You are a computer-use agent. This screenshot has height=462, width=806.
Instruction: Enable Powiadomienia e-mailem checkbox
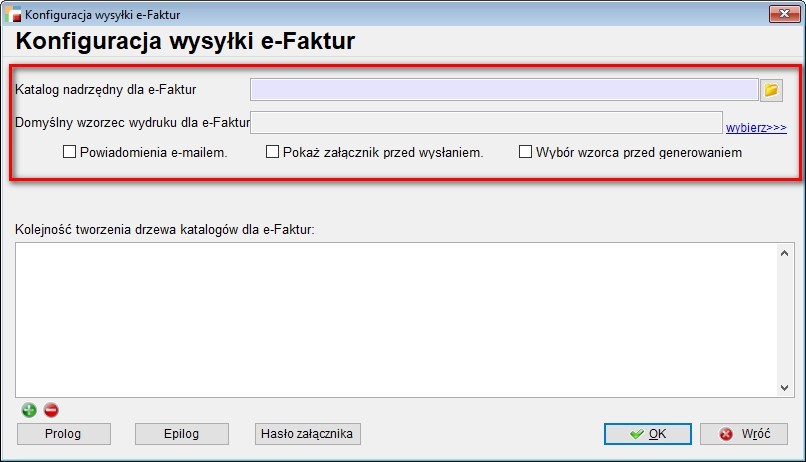69,152
